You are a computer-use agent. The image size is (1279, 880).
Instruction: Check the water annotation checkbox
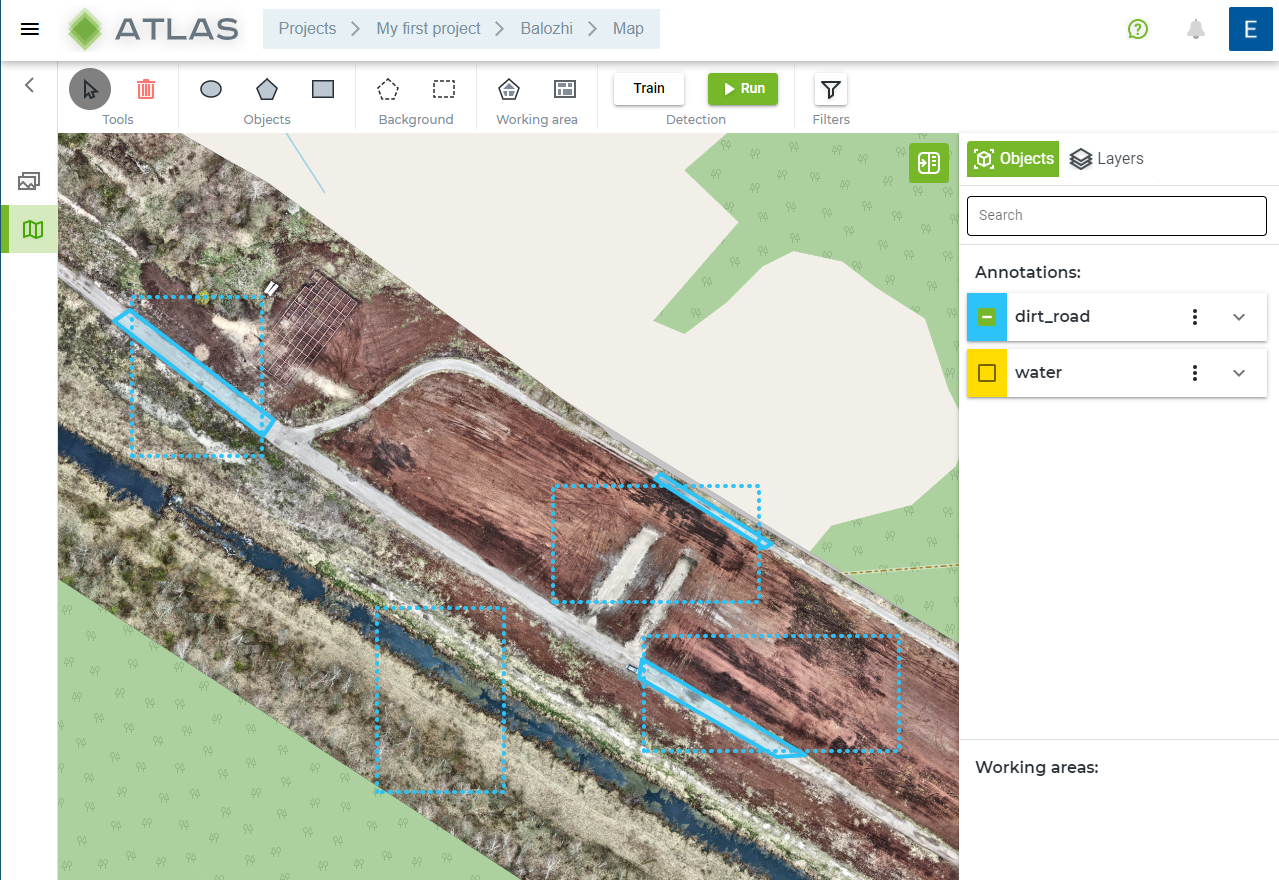click(987, 373)
